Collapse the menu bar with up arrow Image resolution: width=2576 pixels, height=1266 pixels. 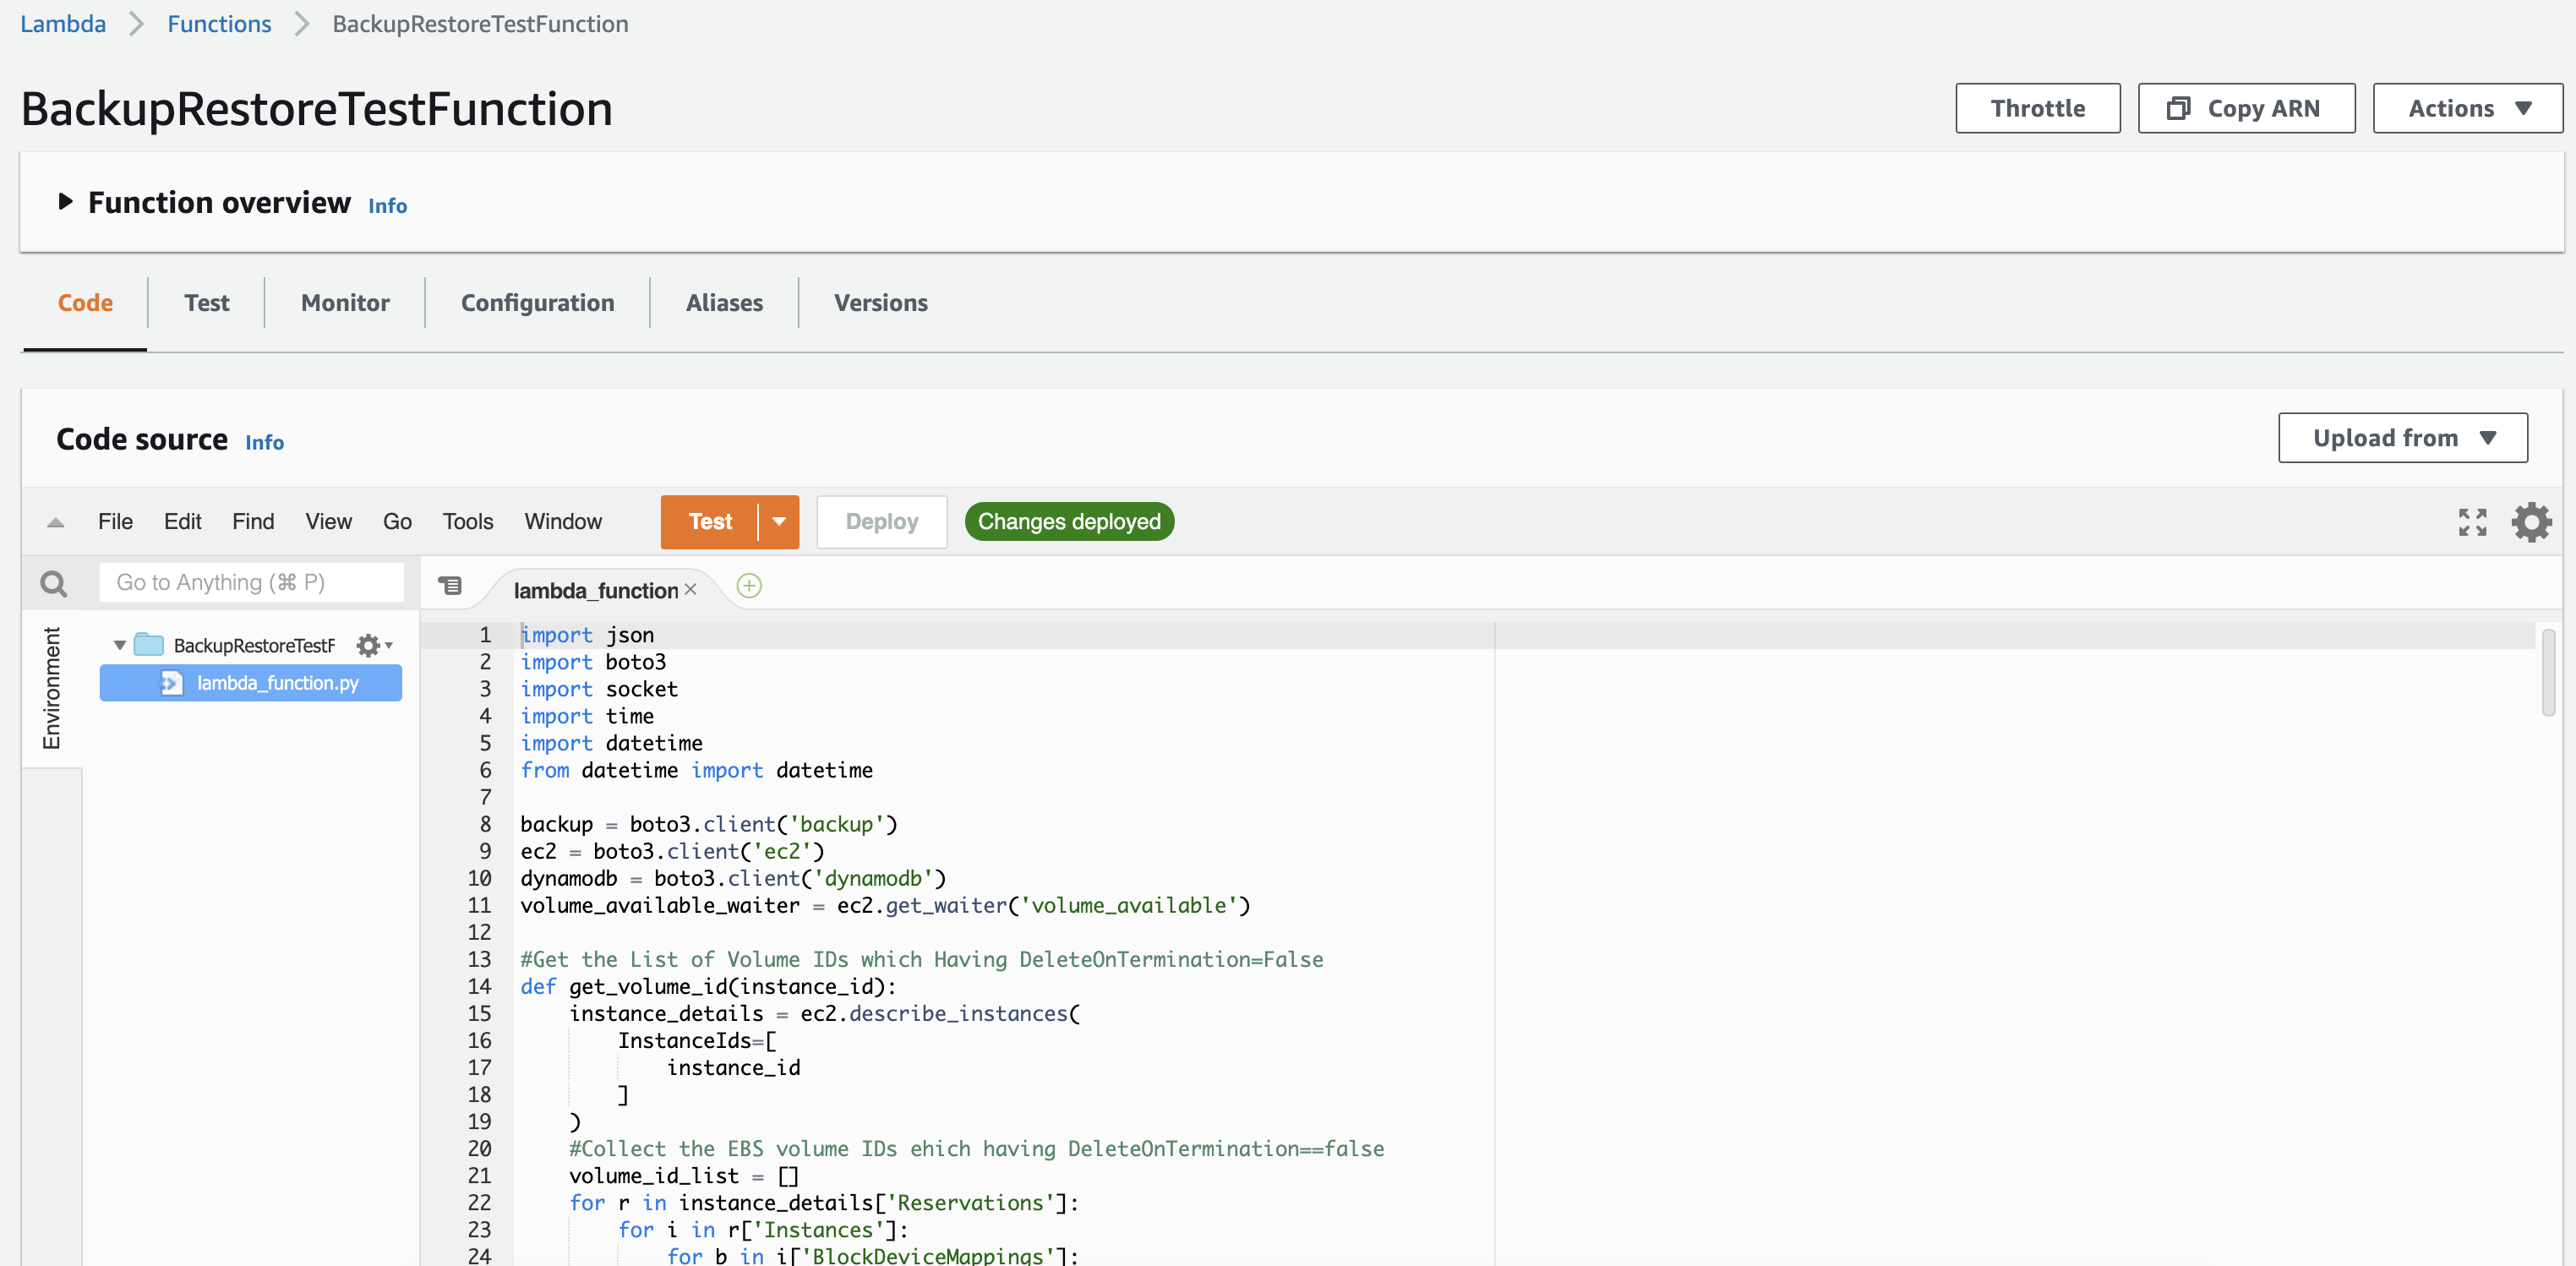pyautogui.click(x=56, y=522)
